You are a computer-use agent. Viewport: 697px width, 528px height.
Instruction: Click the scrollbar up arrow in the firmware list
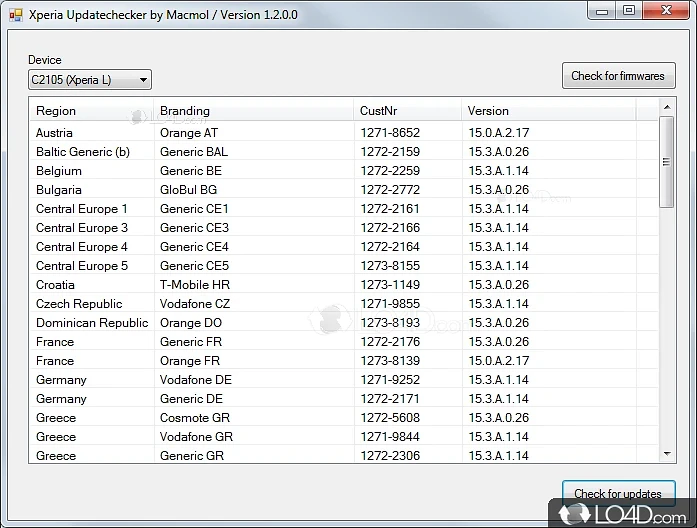pyautogui.click(x=667, y=107)
